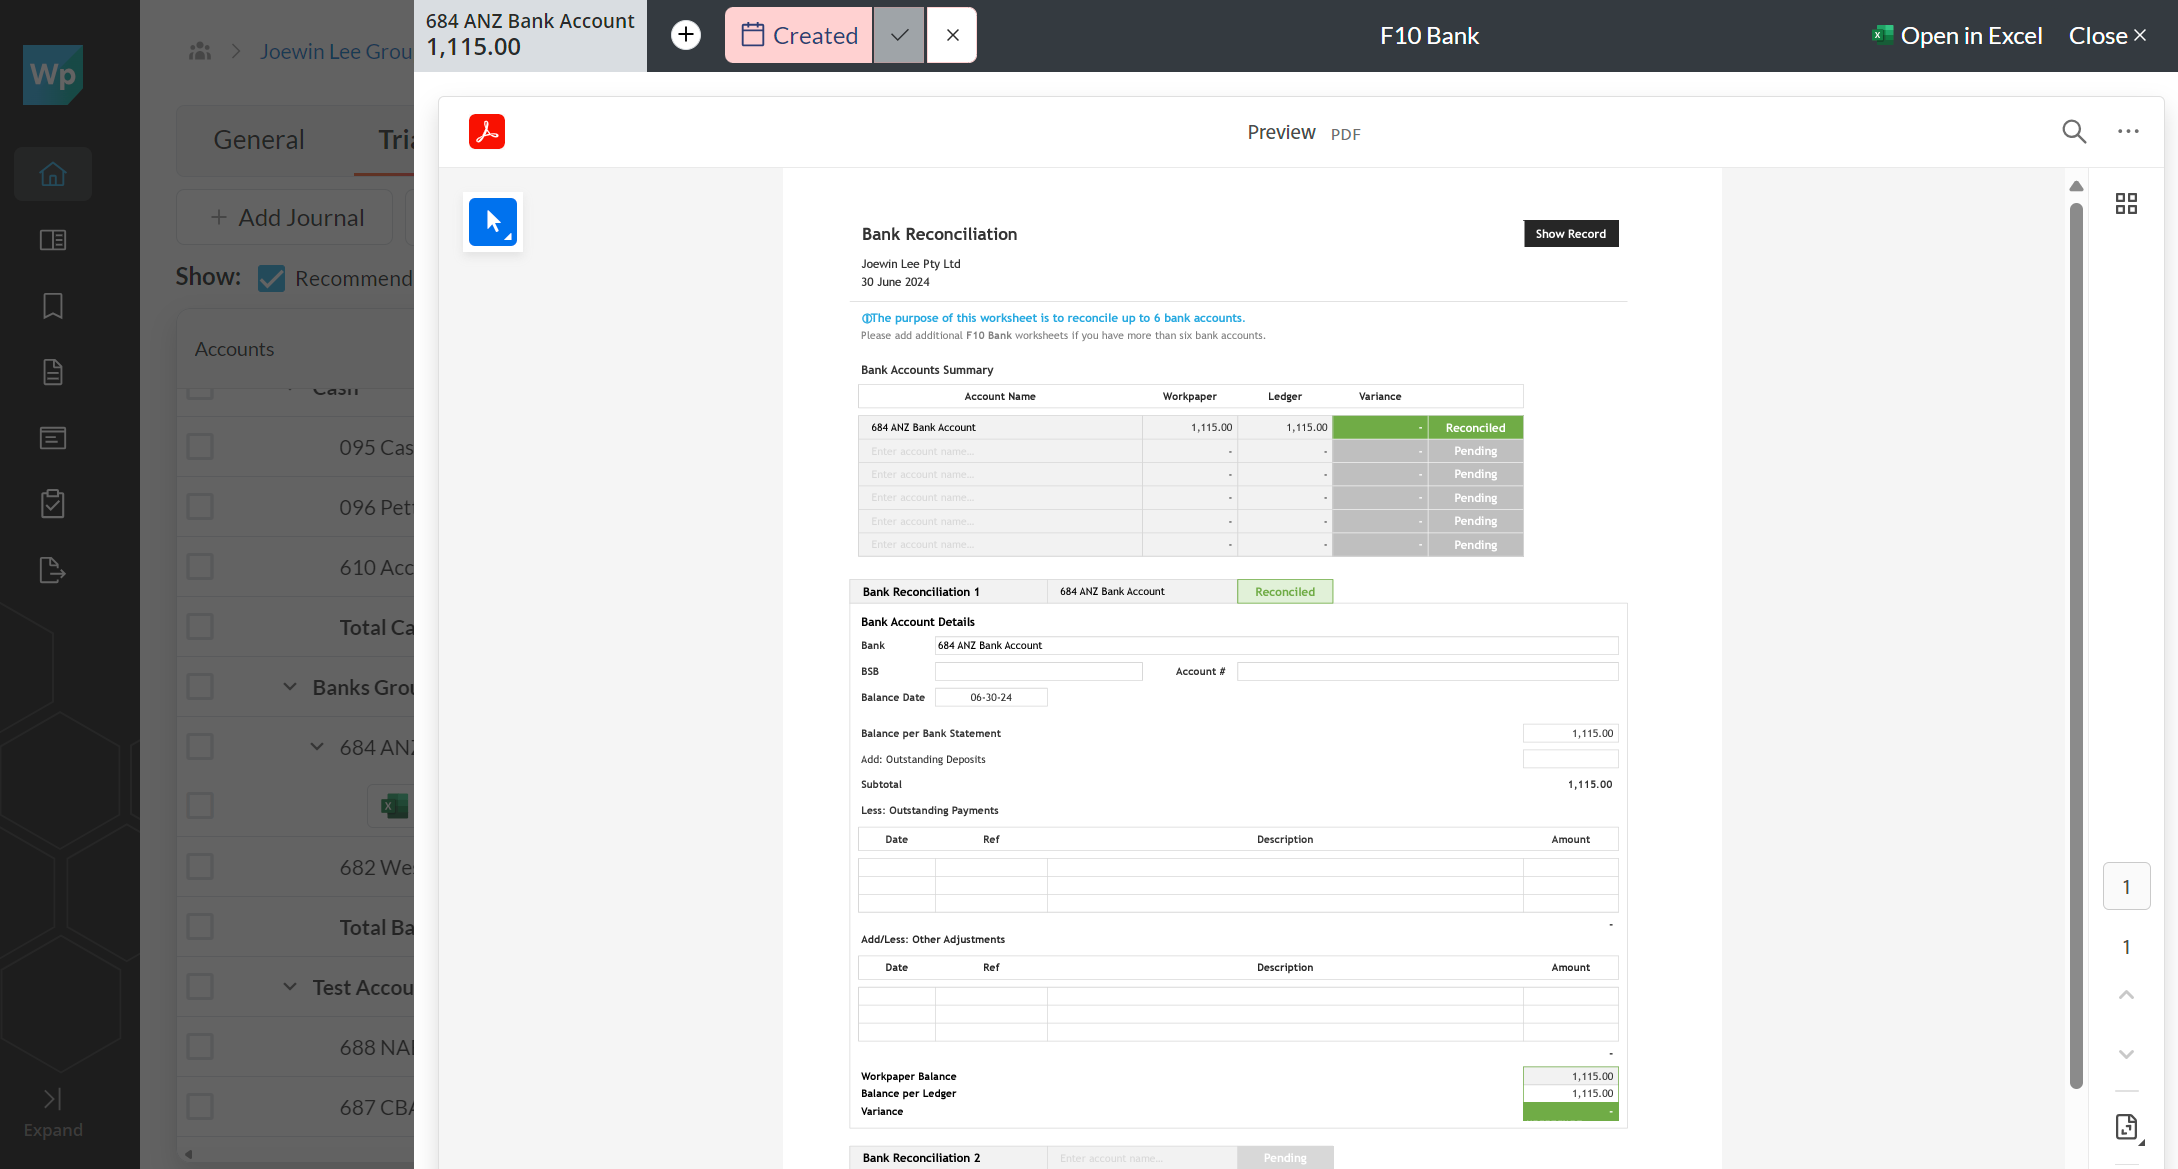Open the three-dots more options menu

pyautogui.click(x=2128, y=132)
